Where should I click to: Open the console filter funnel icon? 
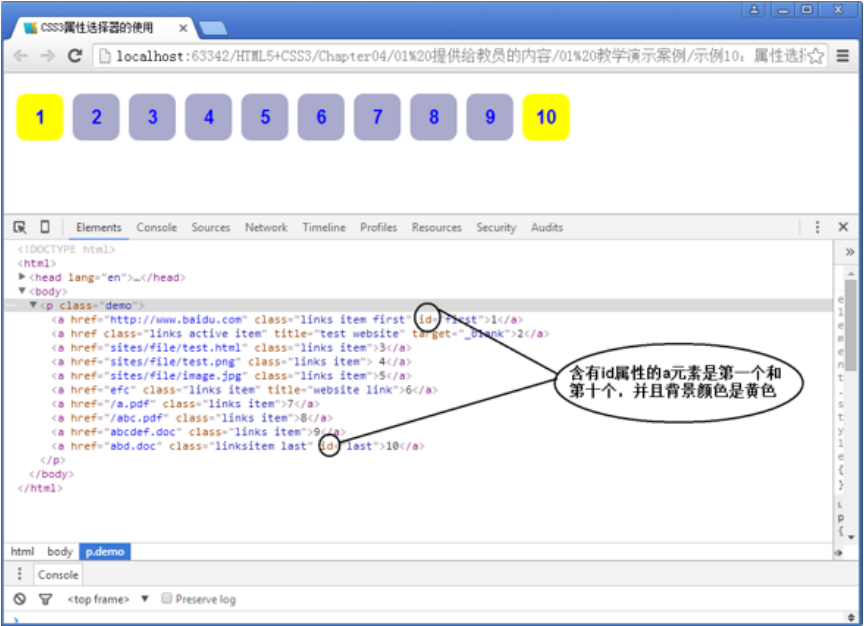pos(46,599)
